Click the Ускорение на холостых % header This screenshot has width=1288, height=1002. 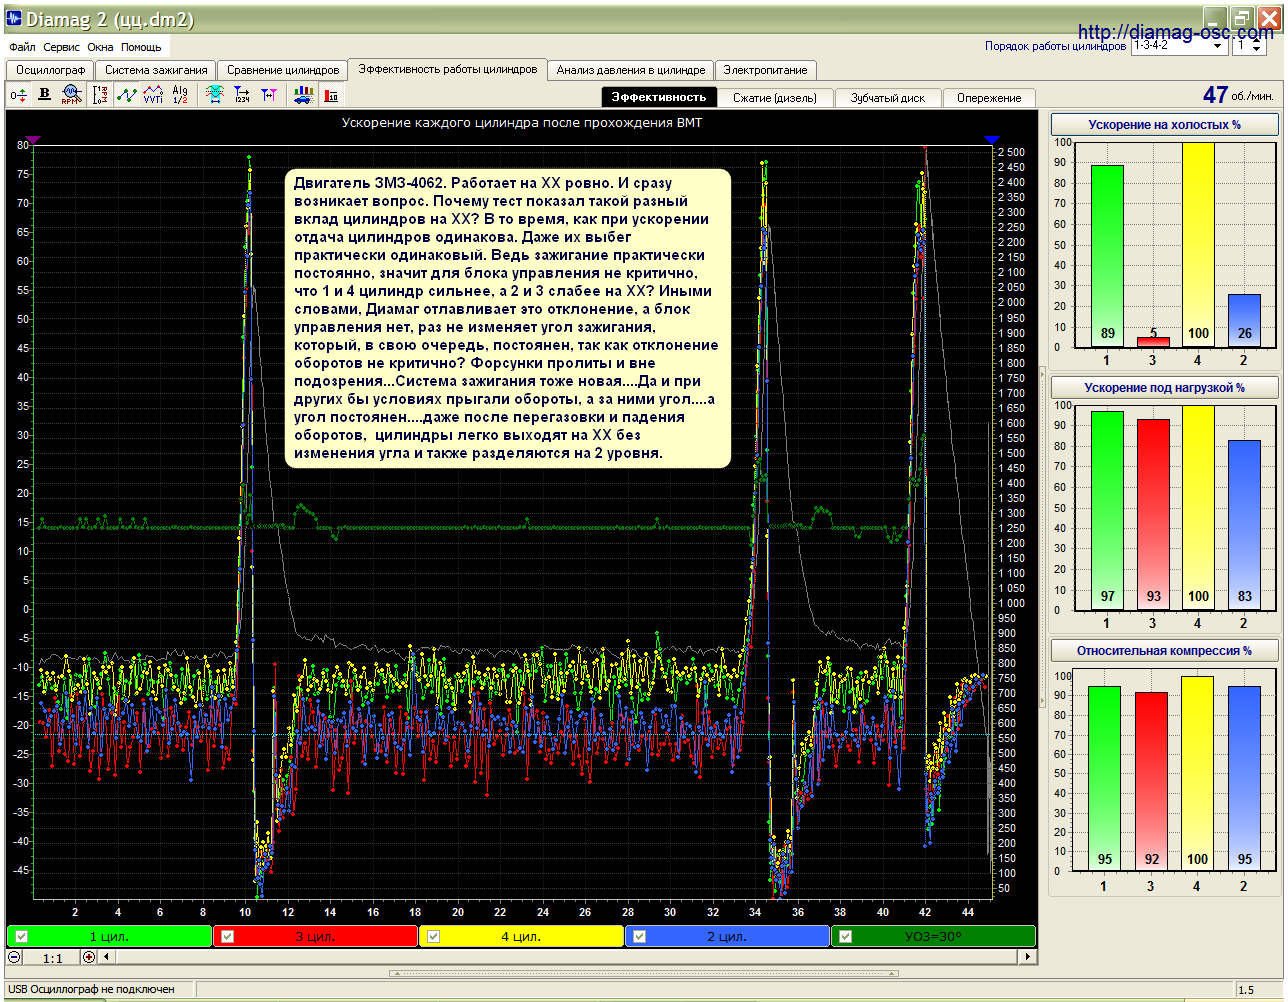click(x=1164, y=125)
